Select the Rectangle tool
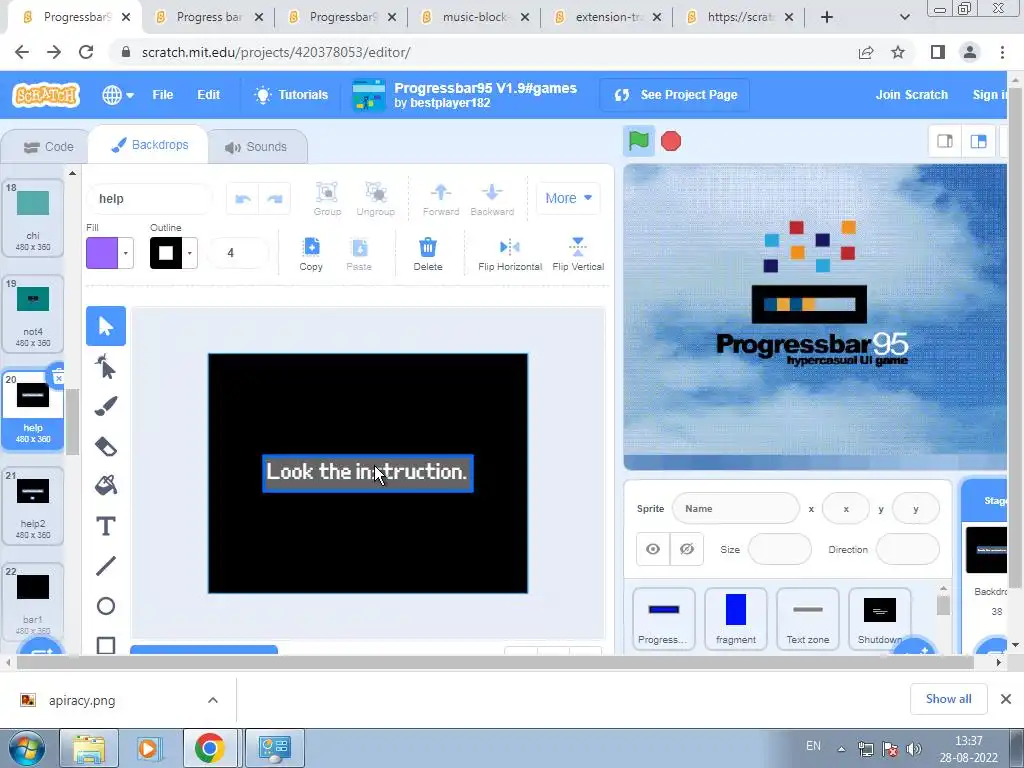 pyautogui.click(x=106, y=645)
